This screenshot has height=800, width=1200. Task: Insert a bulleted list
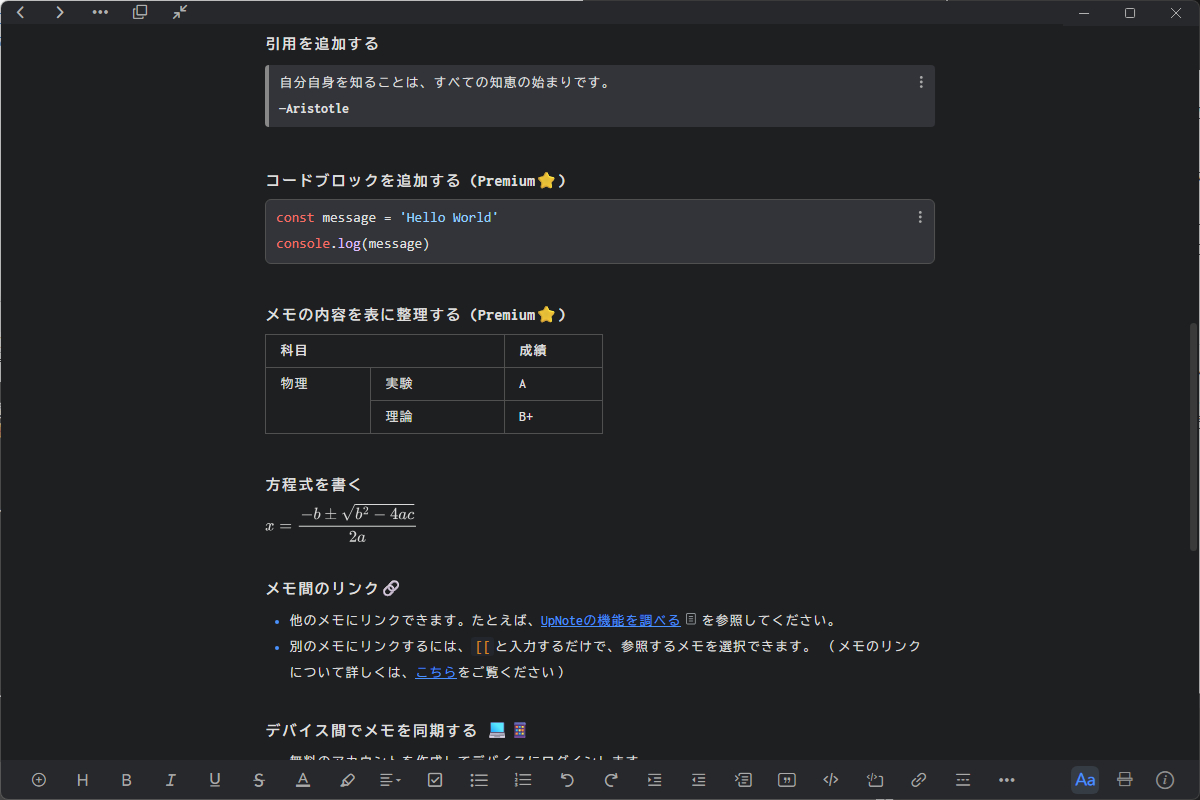pyautogui.click(x=479, y=780)
